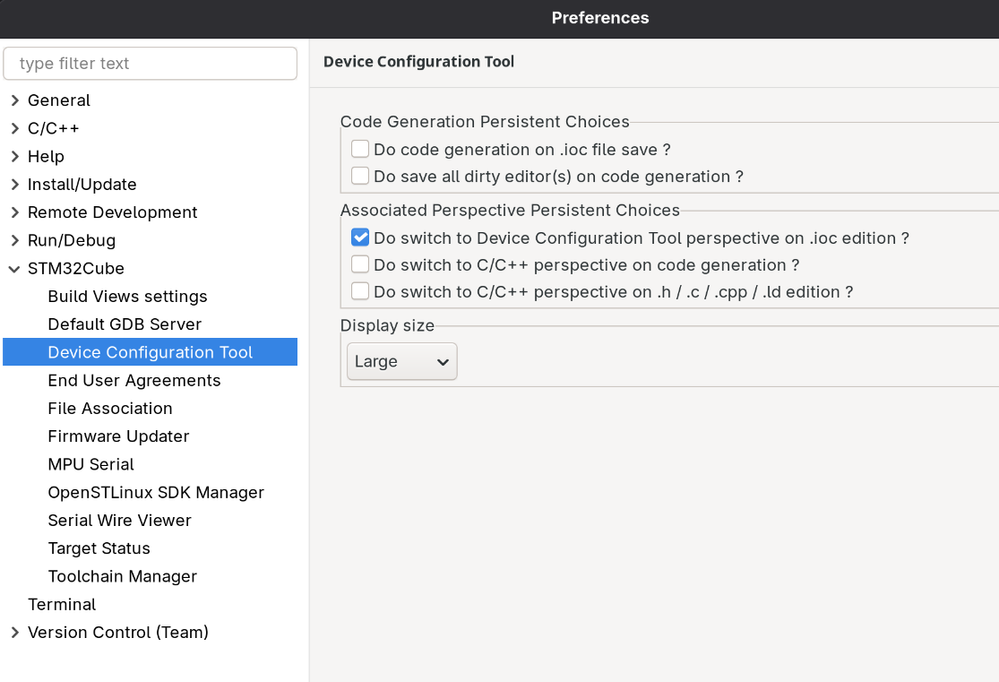The height and width of the screenshot is (682, 999).
Task: Select the Version Control (Team) label
Action: click(x=119, y=632)
